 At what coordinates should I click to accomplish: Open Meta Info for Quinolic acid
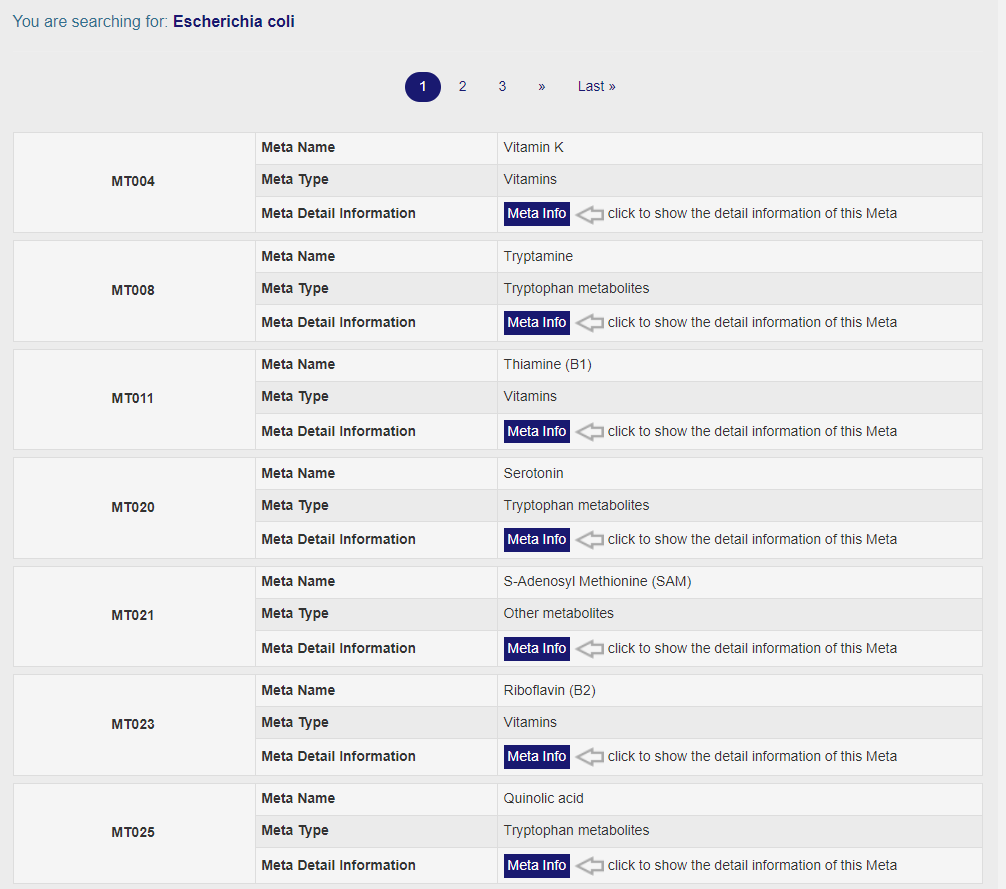[536, 865]
